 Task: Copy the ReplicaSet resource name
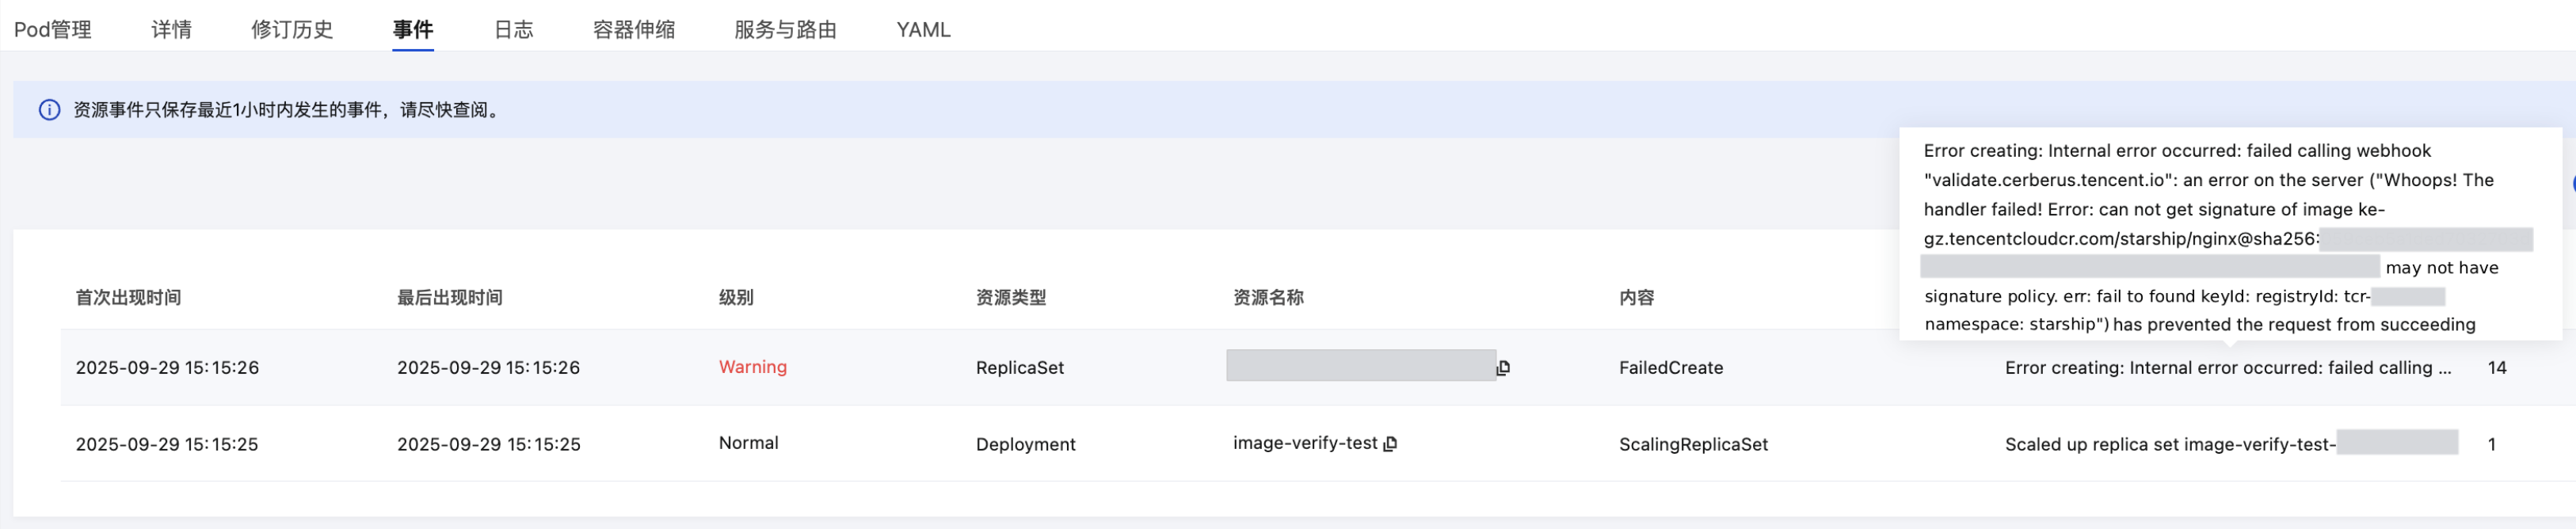1503,368
